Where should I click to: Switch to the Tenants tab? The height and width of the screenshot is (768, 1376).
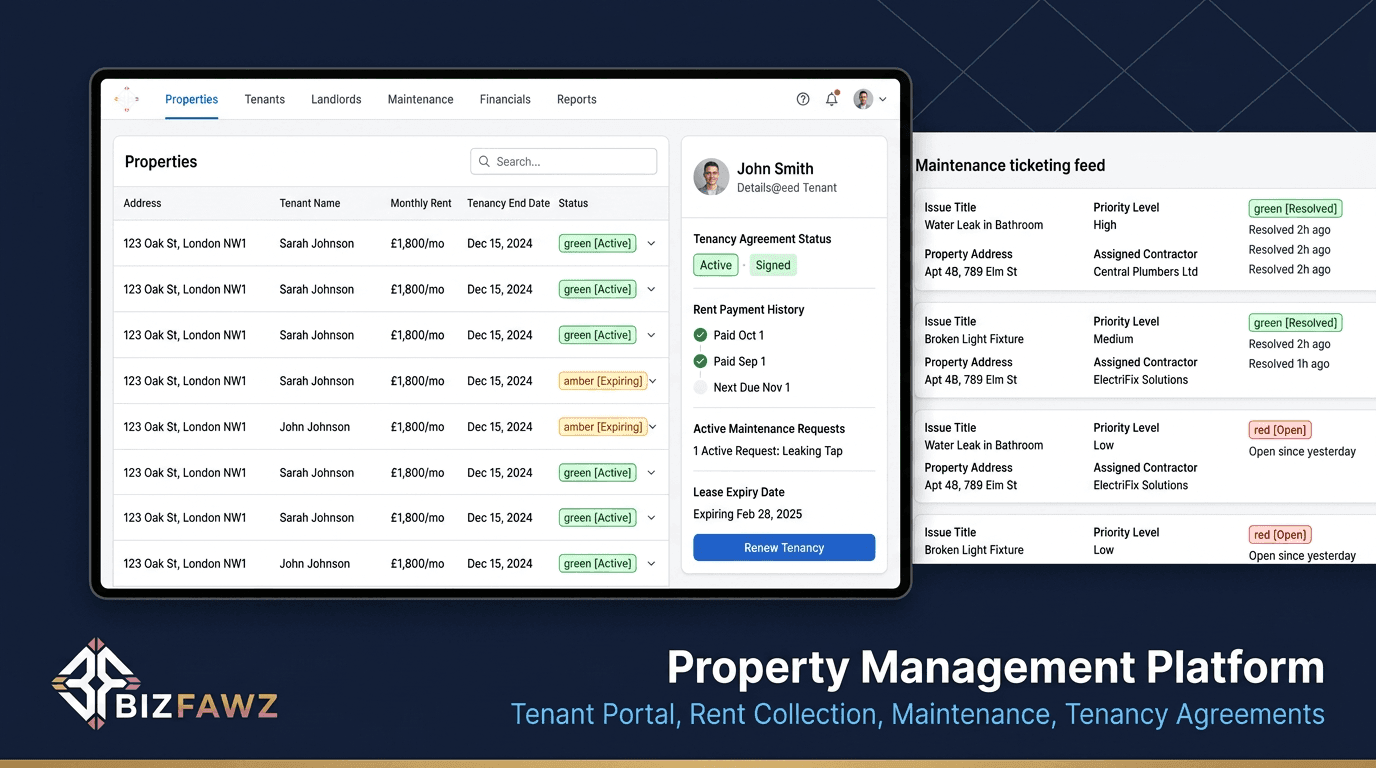(x=265, y=100)
